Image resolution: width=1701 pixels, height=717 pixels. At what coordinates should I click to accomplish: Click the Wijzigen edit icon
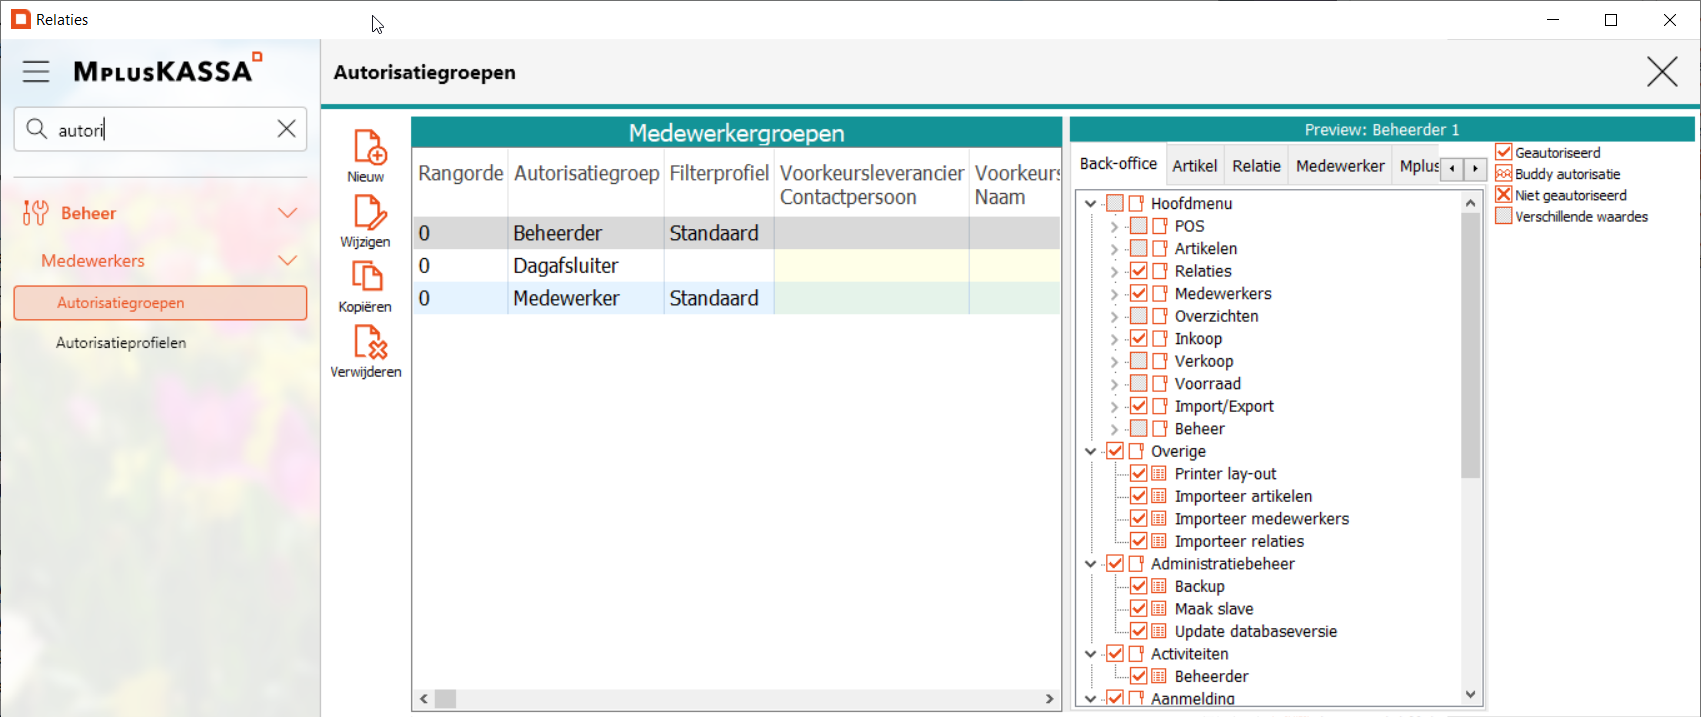[367, 213]
